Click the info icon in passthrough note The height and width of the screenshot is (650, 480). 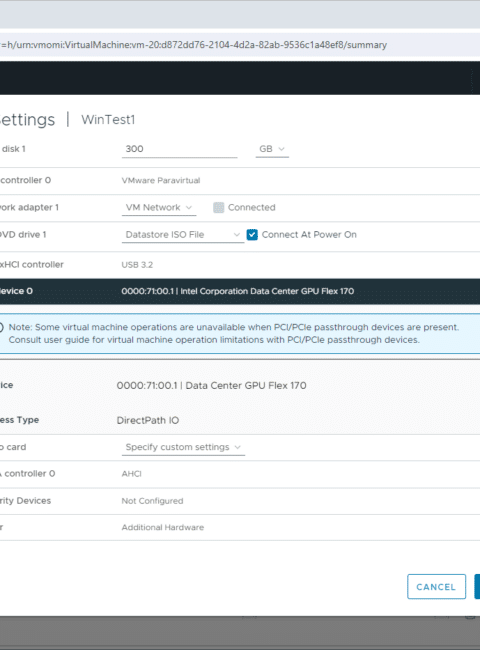[x=1, y=327]
